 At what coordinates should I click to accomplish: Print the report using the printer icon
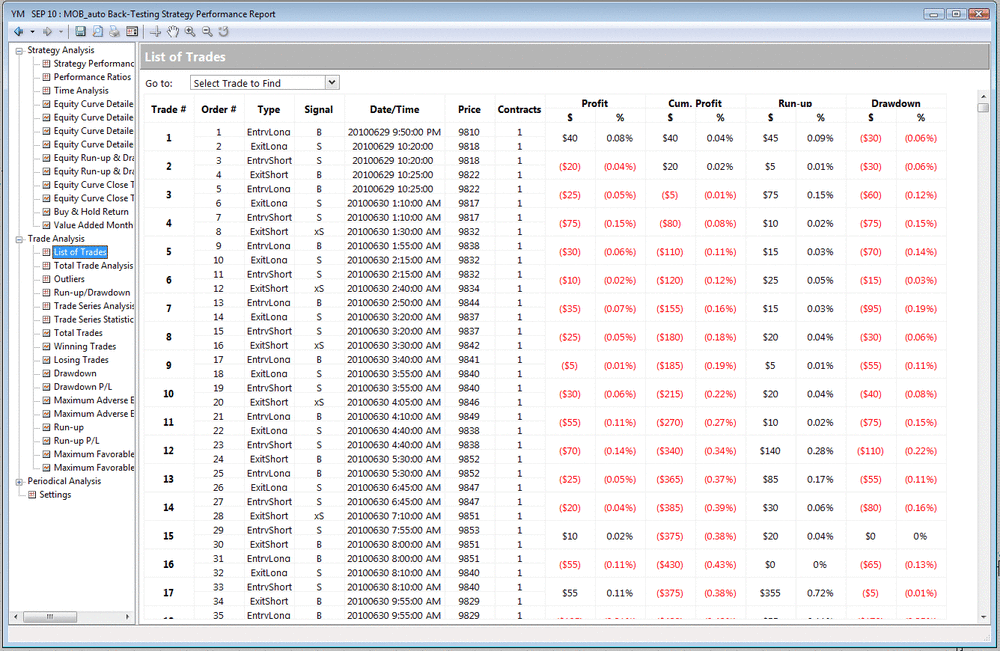(x=114, y=31)
